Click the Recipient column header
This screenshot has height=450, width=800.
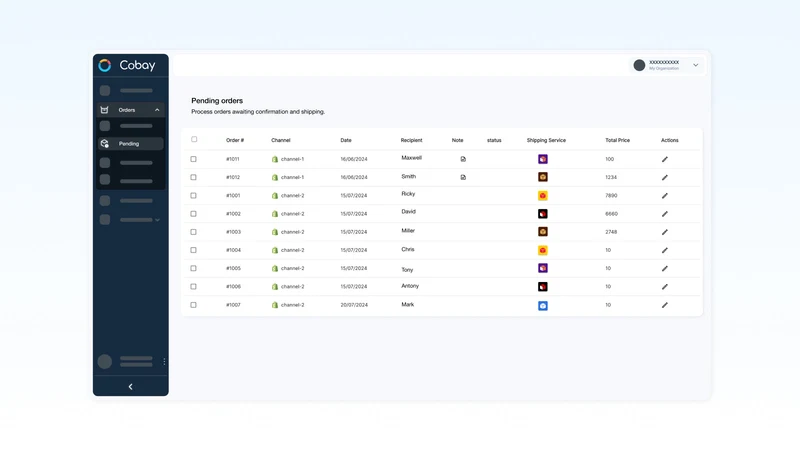tap(411, 140)
